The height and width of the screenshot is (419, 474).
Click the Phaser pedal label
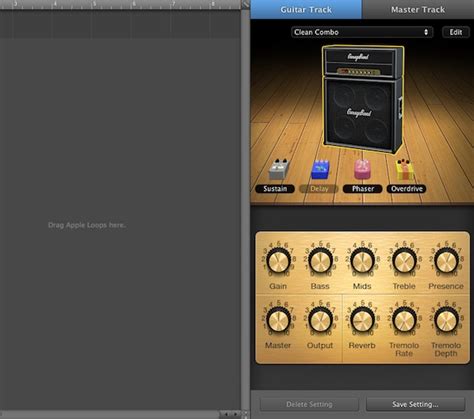point(363,189)
